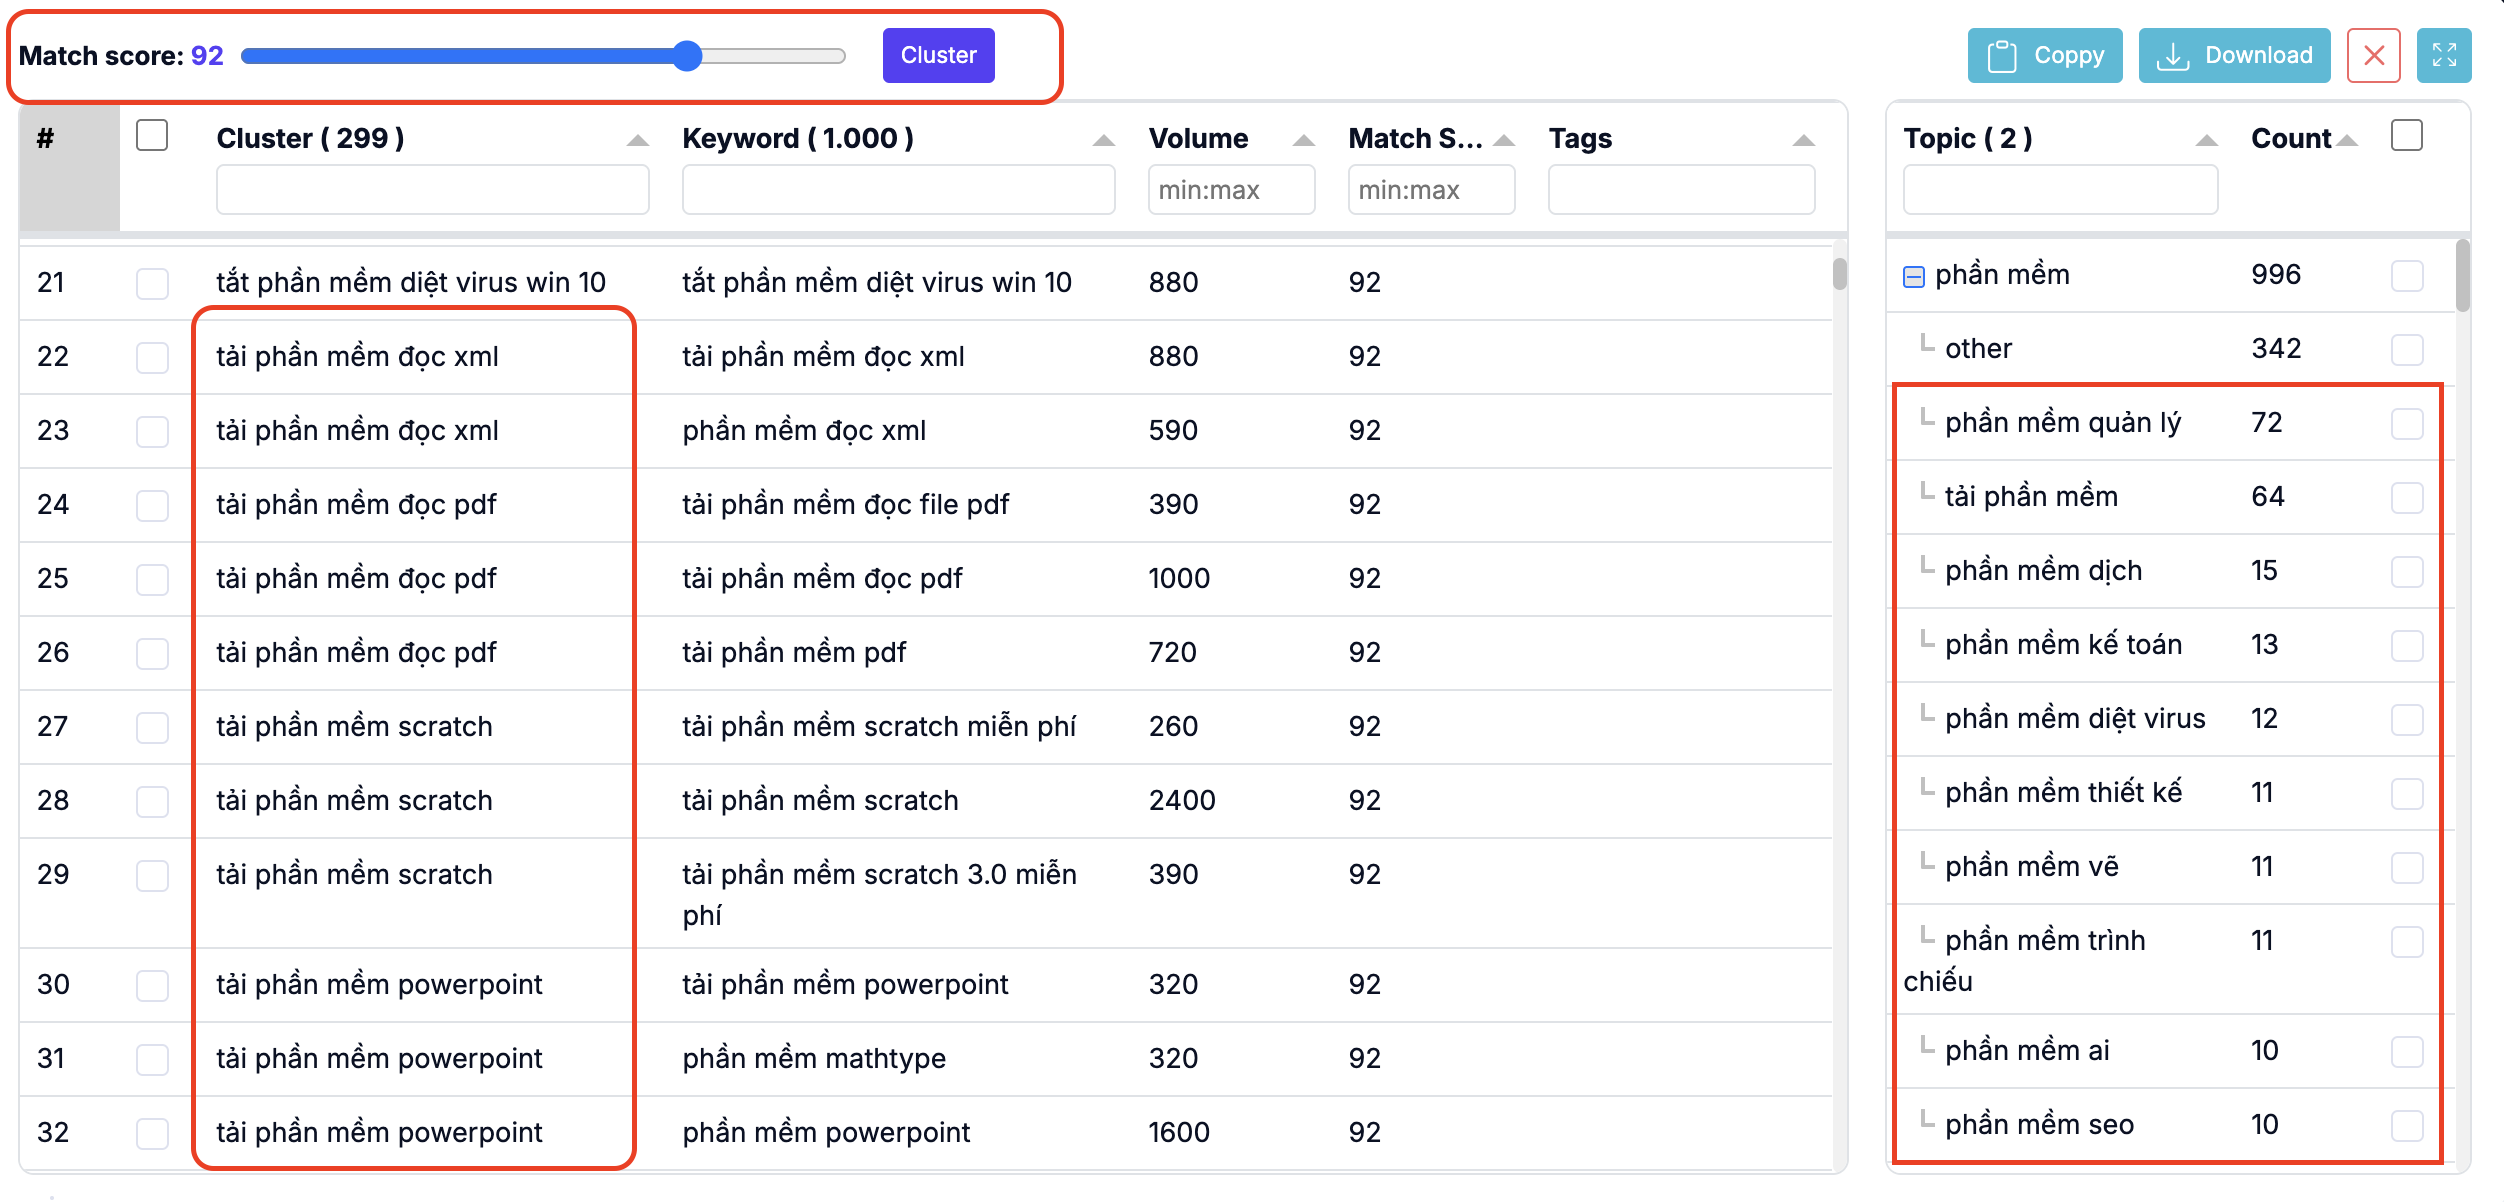This screenshot has height=1202, width=2504.
Task: Click keyword 'tải phần mềm scratch miễn phí'
Action: [x=879, y=726]
